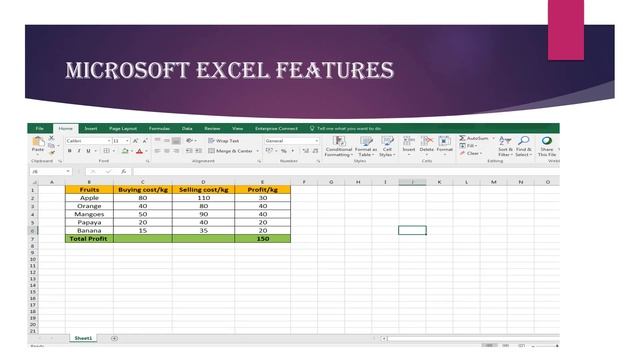Click the Align Left icon

[157, 151]
